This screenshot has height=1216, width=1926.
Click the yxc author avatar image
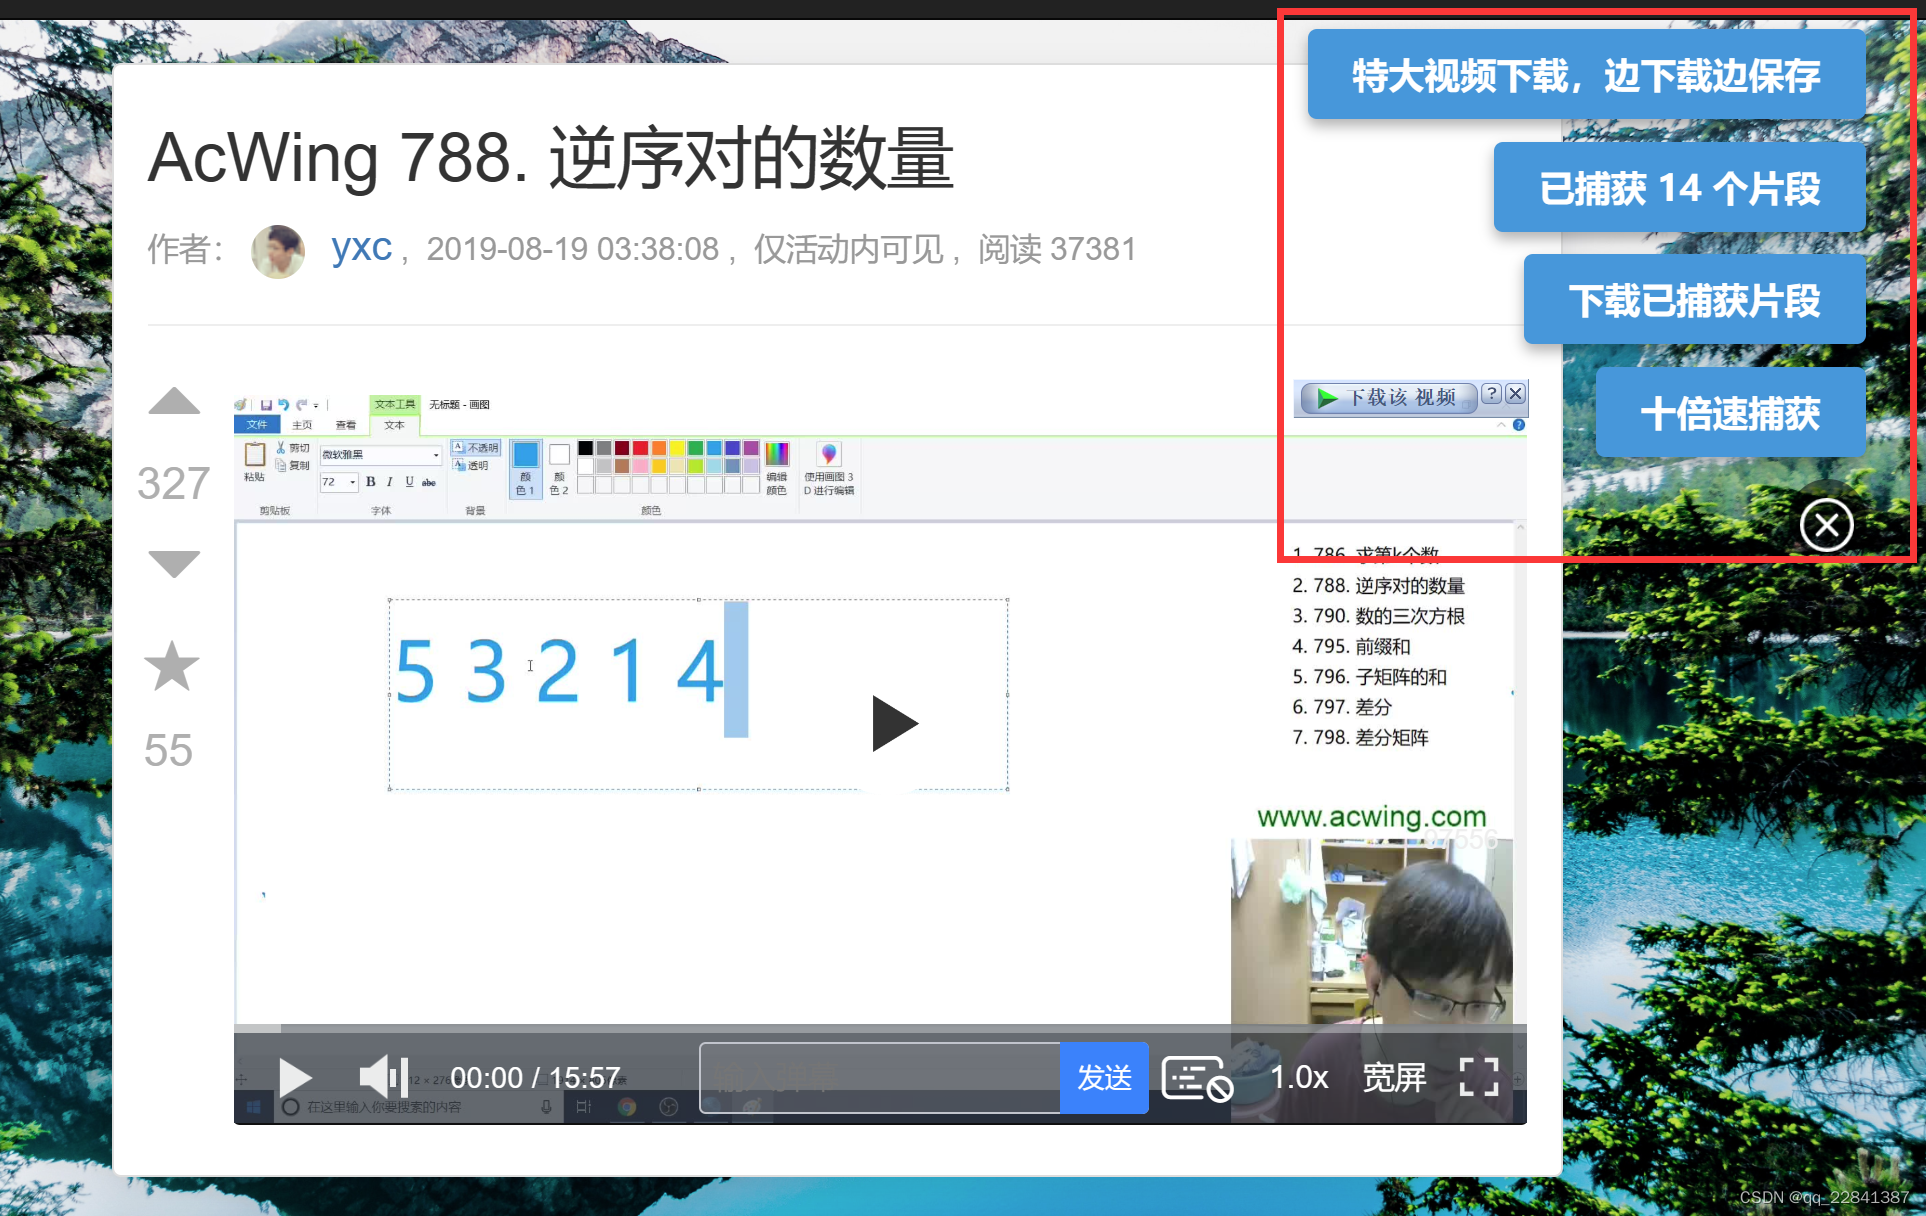click(x=278, y=250)
